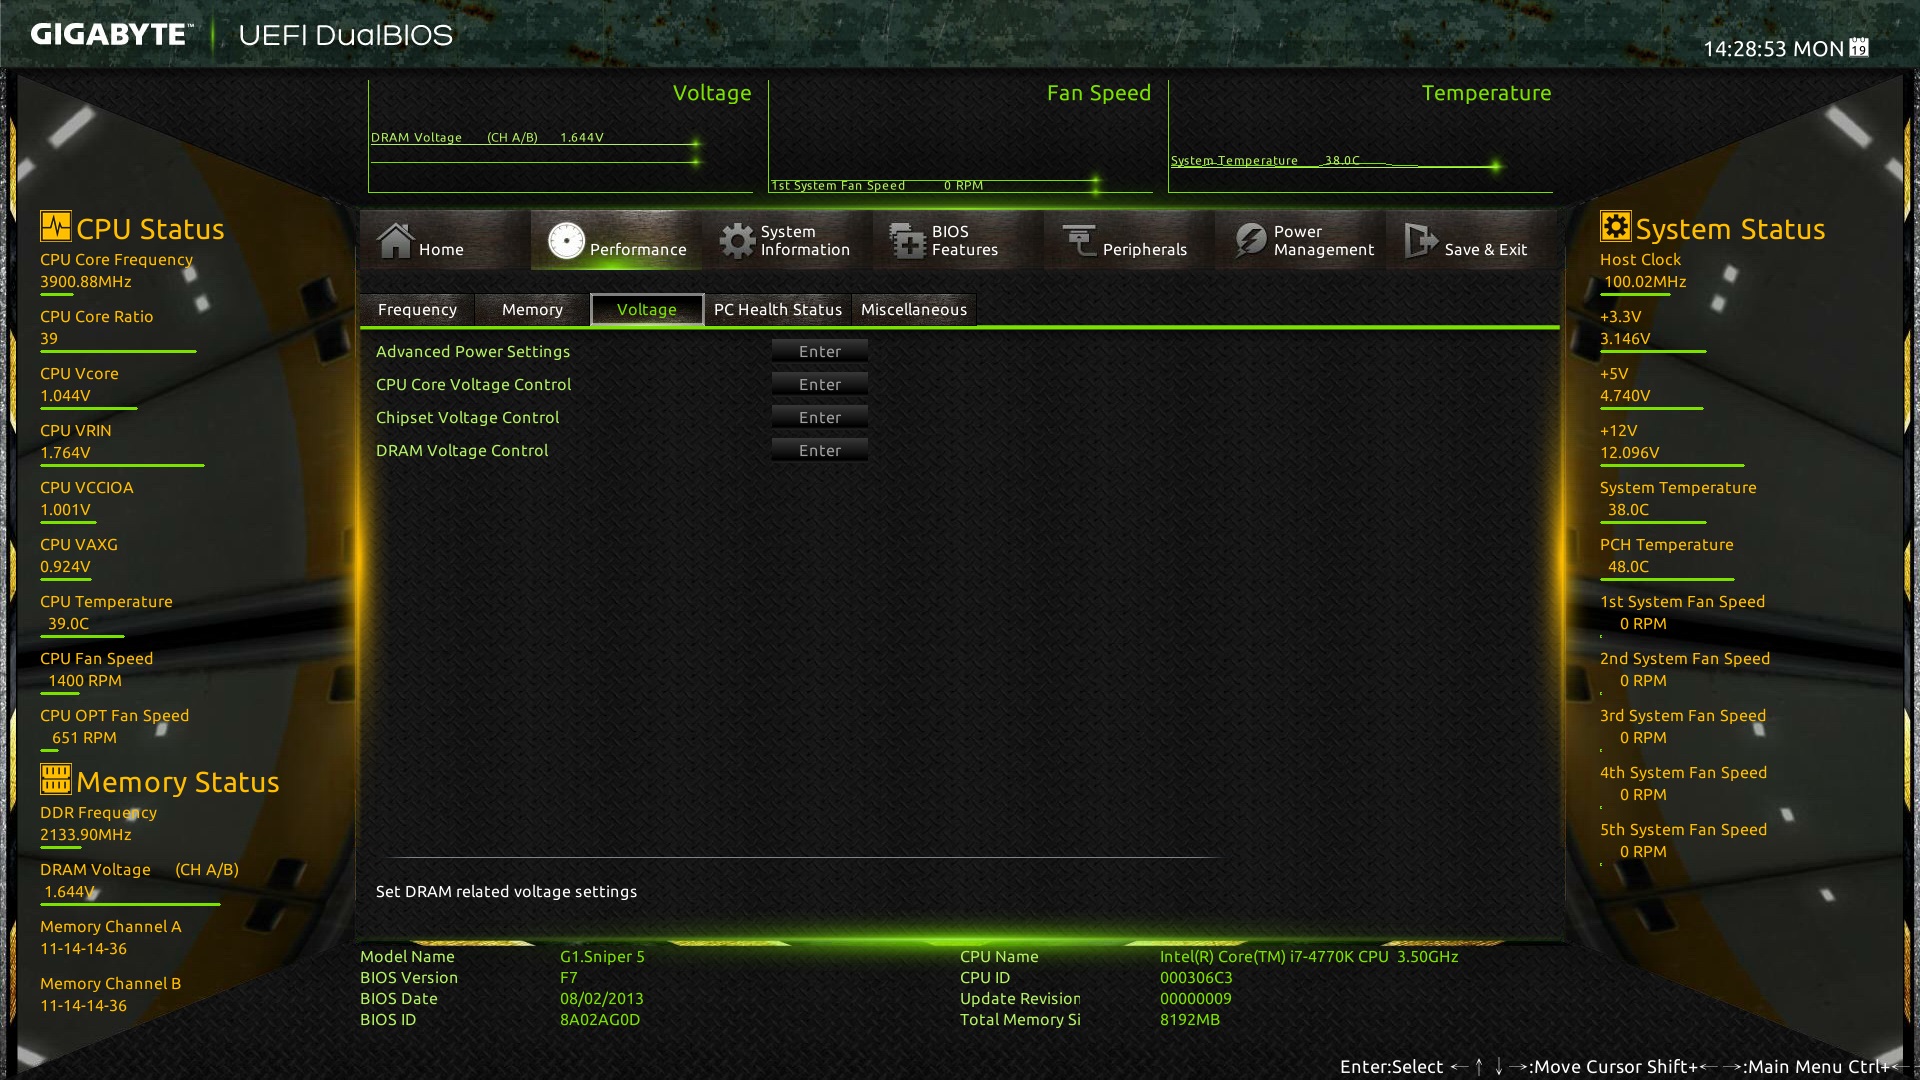The image size is (1920, 1080).
Task: Click the CPU Status waveform icon
Action: point(56,226)
